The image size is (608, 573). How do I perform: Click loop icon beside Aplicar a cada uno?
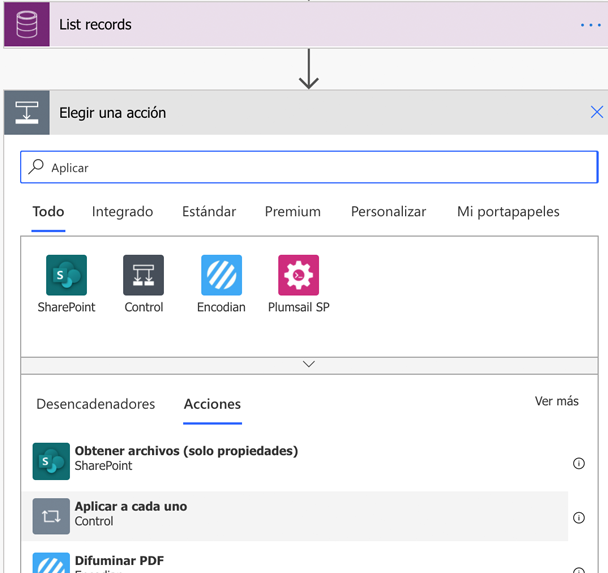point(51,516)
